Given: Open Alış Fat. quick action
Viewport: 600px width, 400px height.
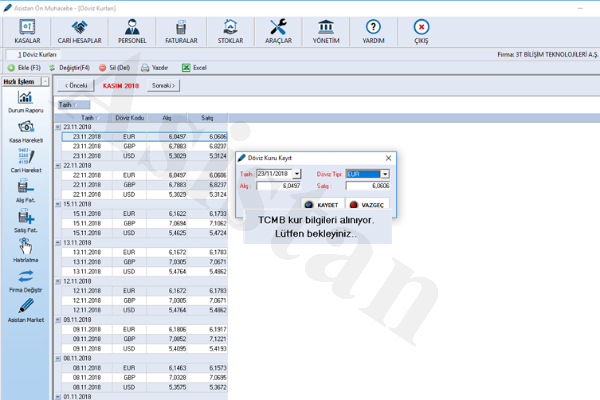Looking at the screenshot, I should click(x=26, y=191).
